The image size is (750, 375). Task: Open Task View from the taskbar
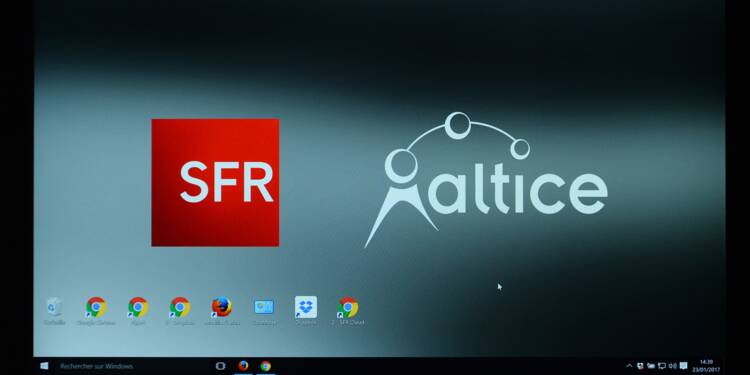221,366
